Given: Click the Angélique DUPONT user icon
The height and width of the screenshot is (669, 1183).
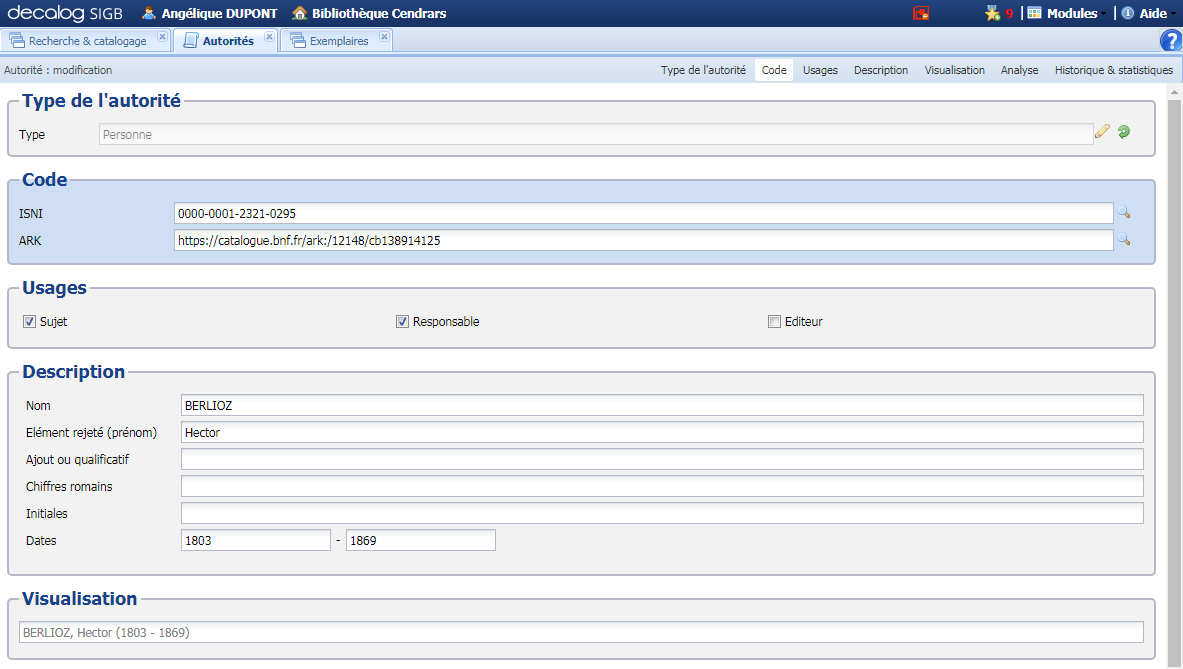Looking at the screenshot, I should click(148, 13).
